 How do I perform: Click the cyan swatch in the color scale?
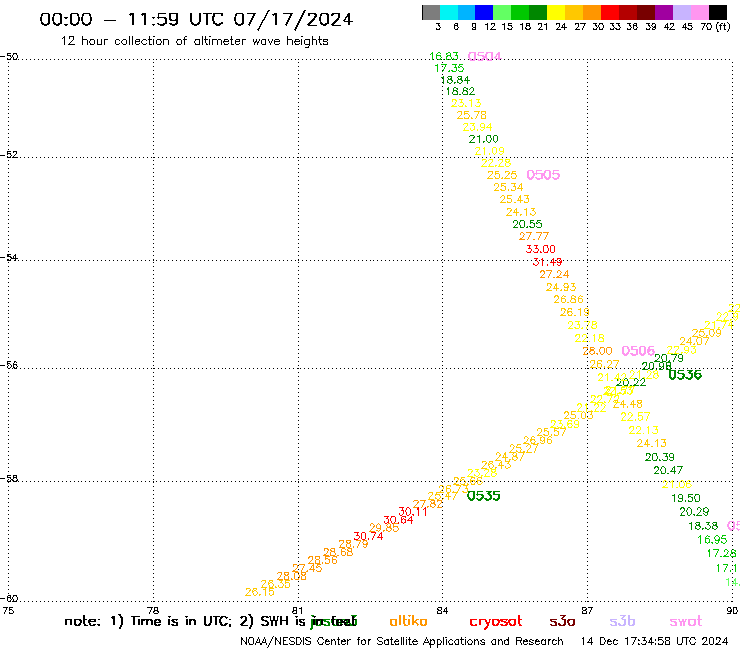[449, 12]
